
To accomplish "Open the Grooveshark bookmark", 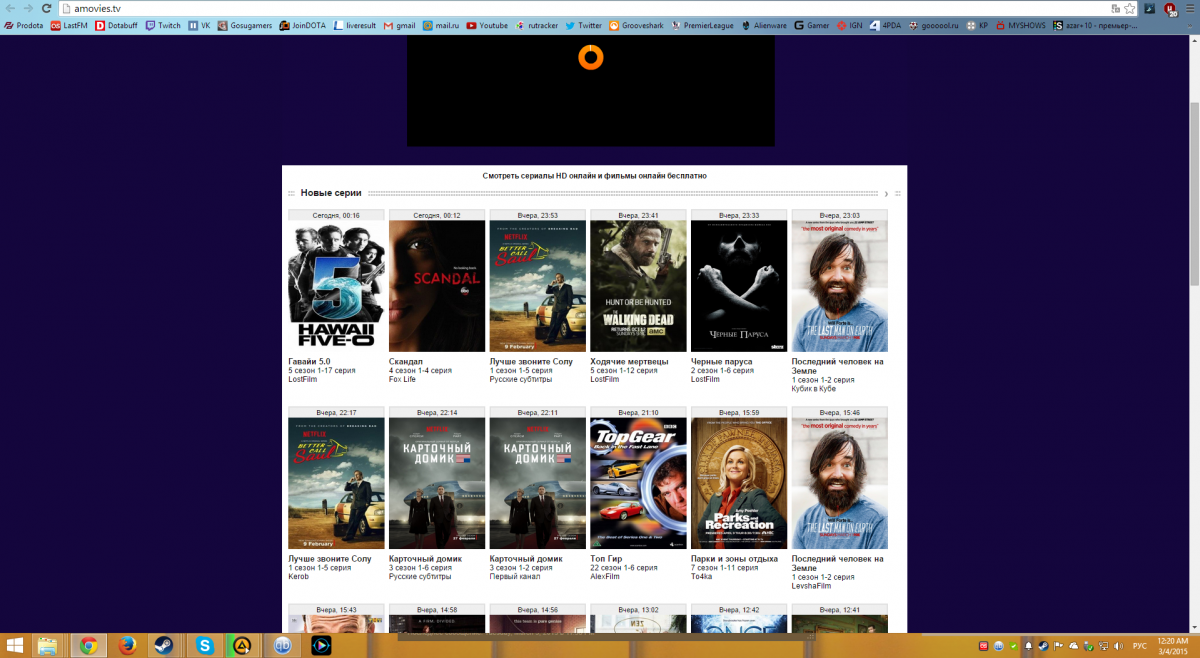I will tap(637, 25).
